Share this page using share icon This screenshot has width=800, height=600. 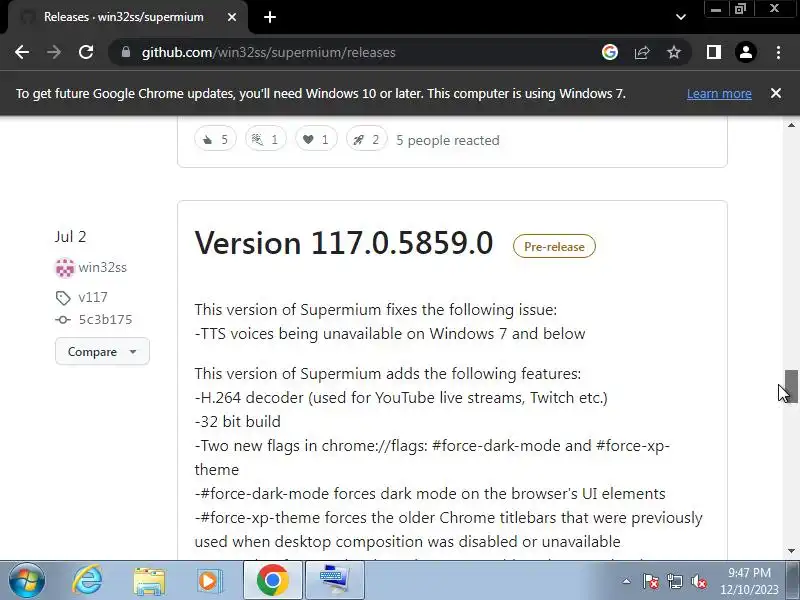click(642, 52)
